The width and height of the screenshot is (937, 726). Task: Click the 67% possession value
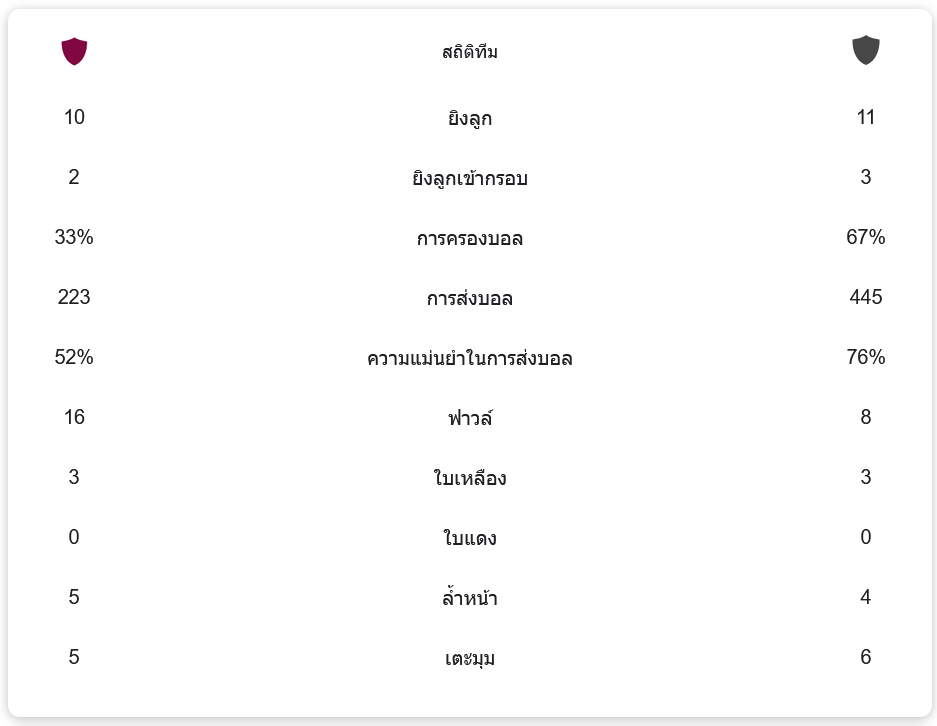tap(865, 237)
